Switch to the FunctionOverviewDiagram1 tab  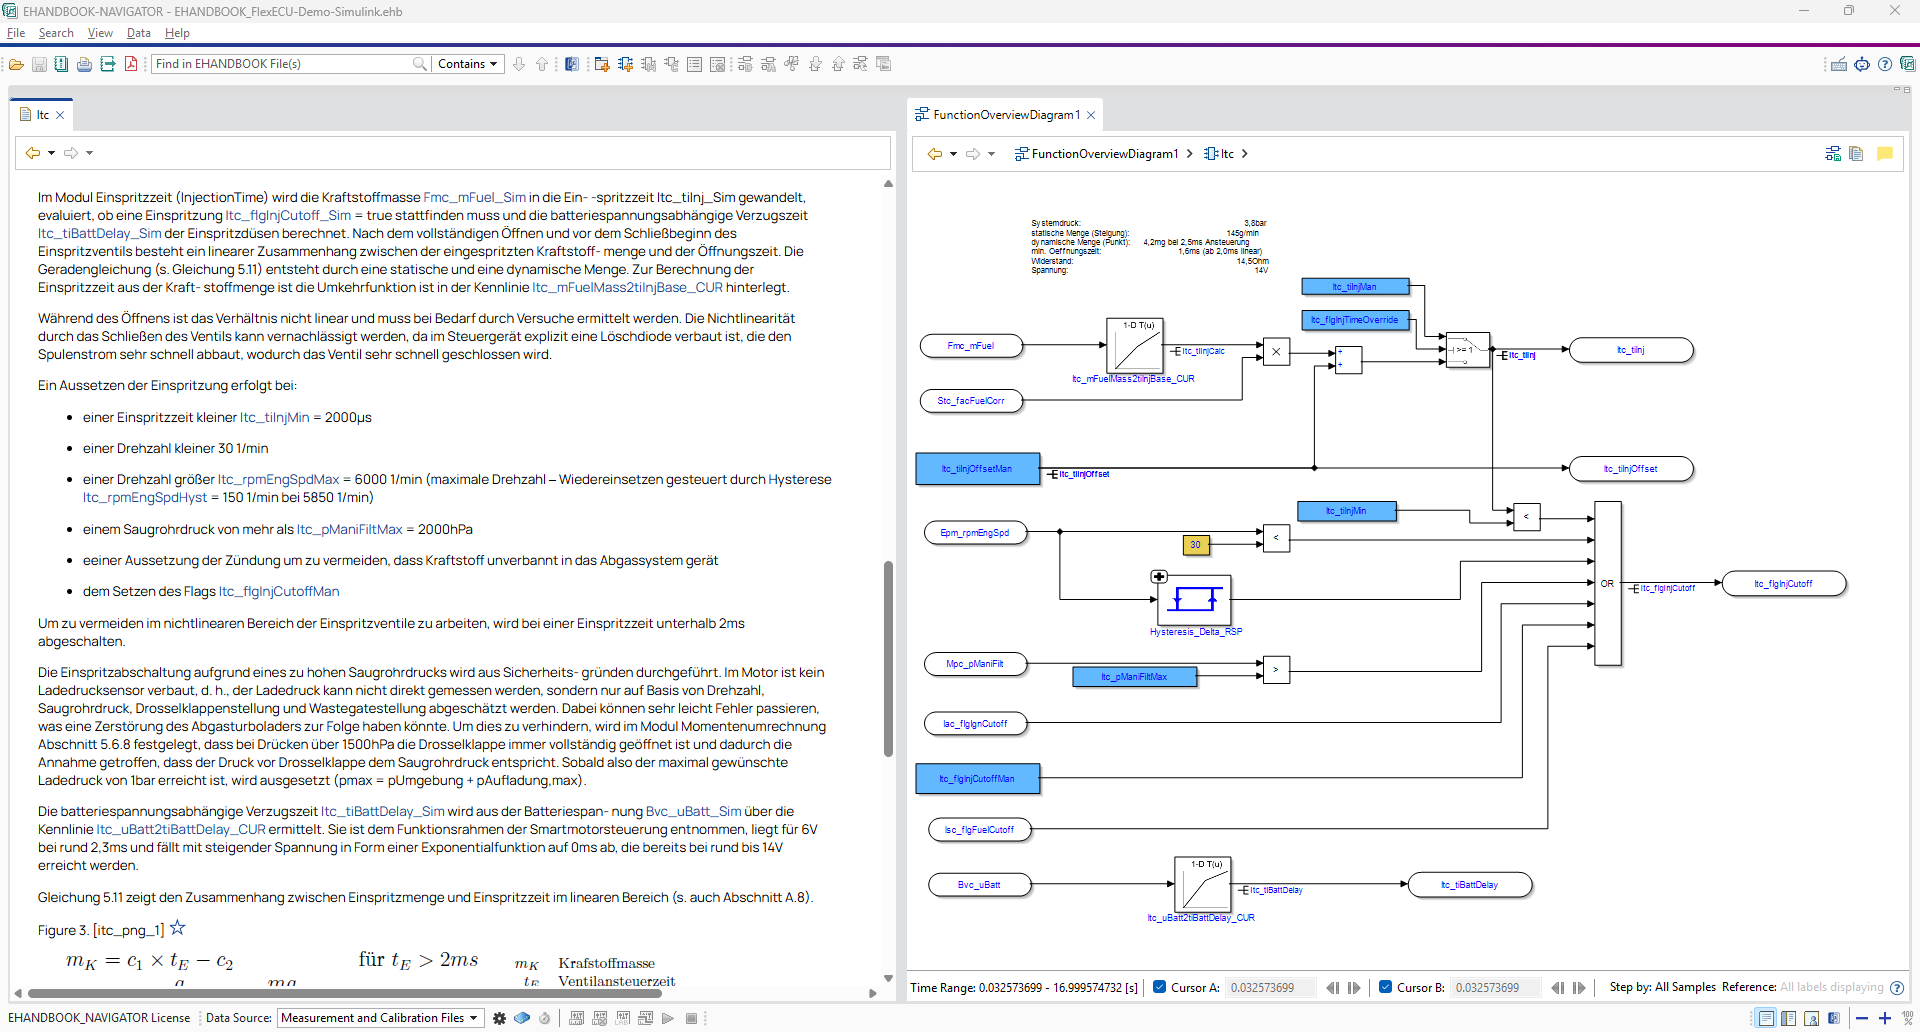(x=1000, y=114)
